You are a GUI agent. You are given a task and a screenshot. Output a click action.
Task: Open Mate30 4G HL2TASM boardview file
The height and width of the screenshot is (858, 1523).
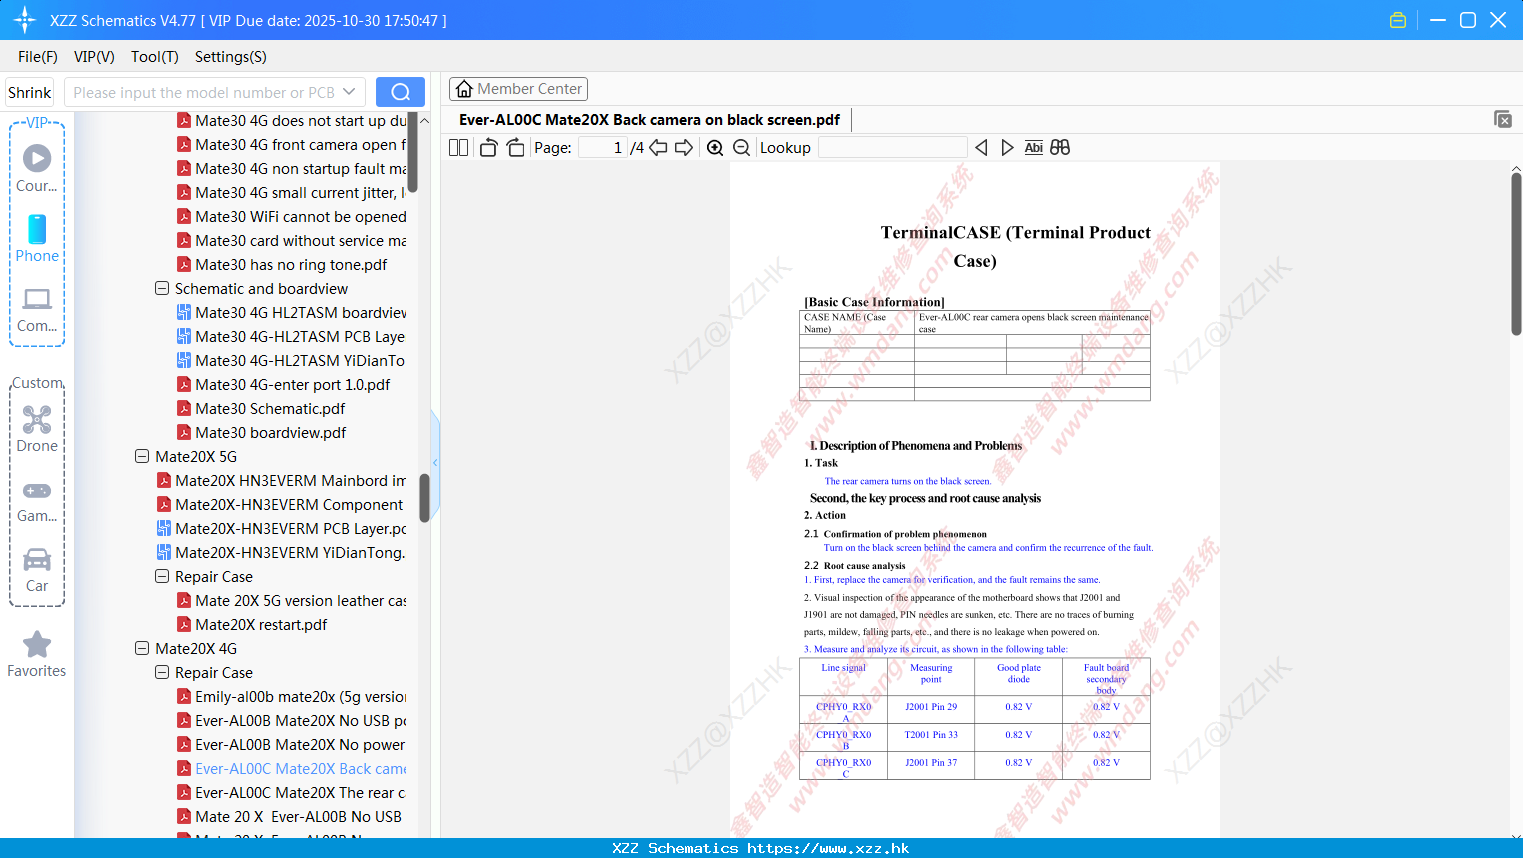click(301, 312)
